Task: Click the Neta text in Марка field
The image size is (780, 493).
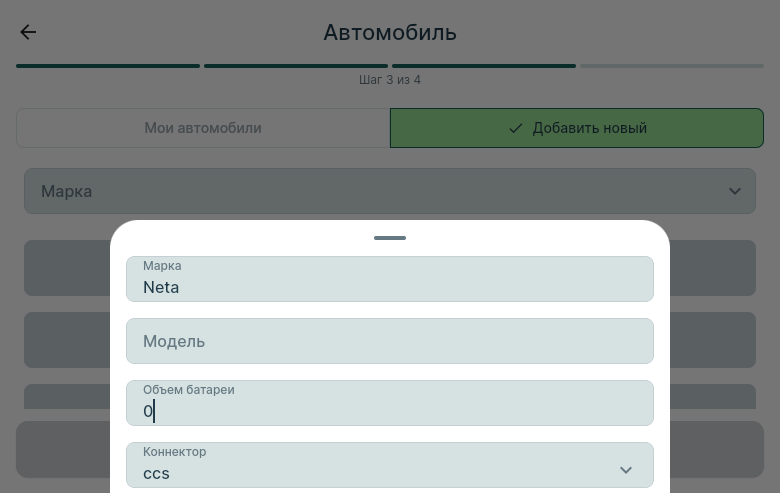Action: 161,287
